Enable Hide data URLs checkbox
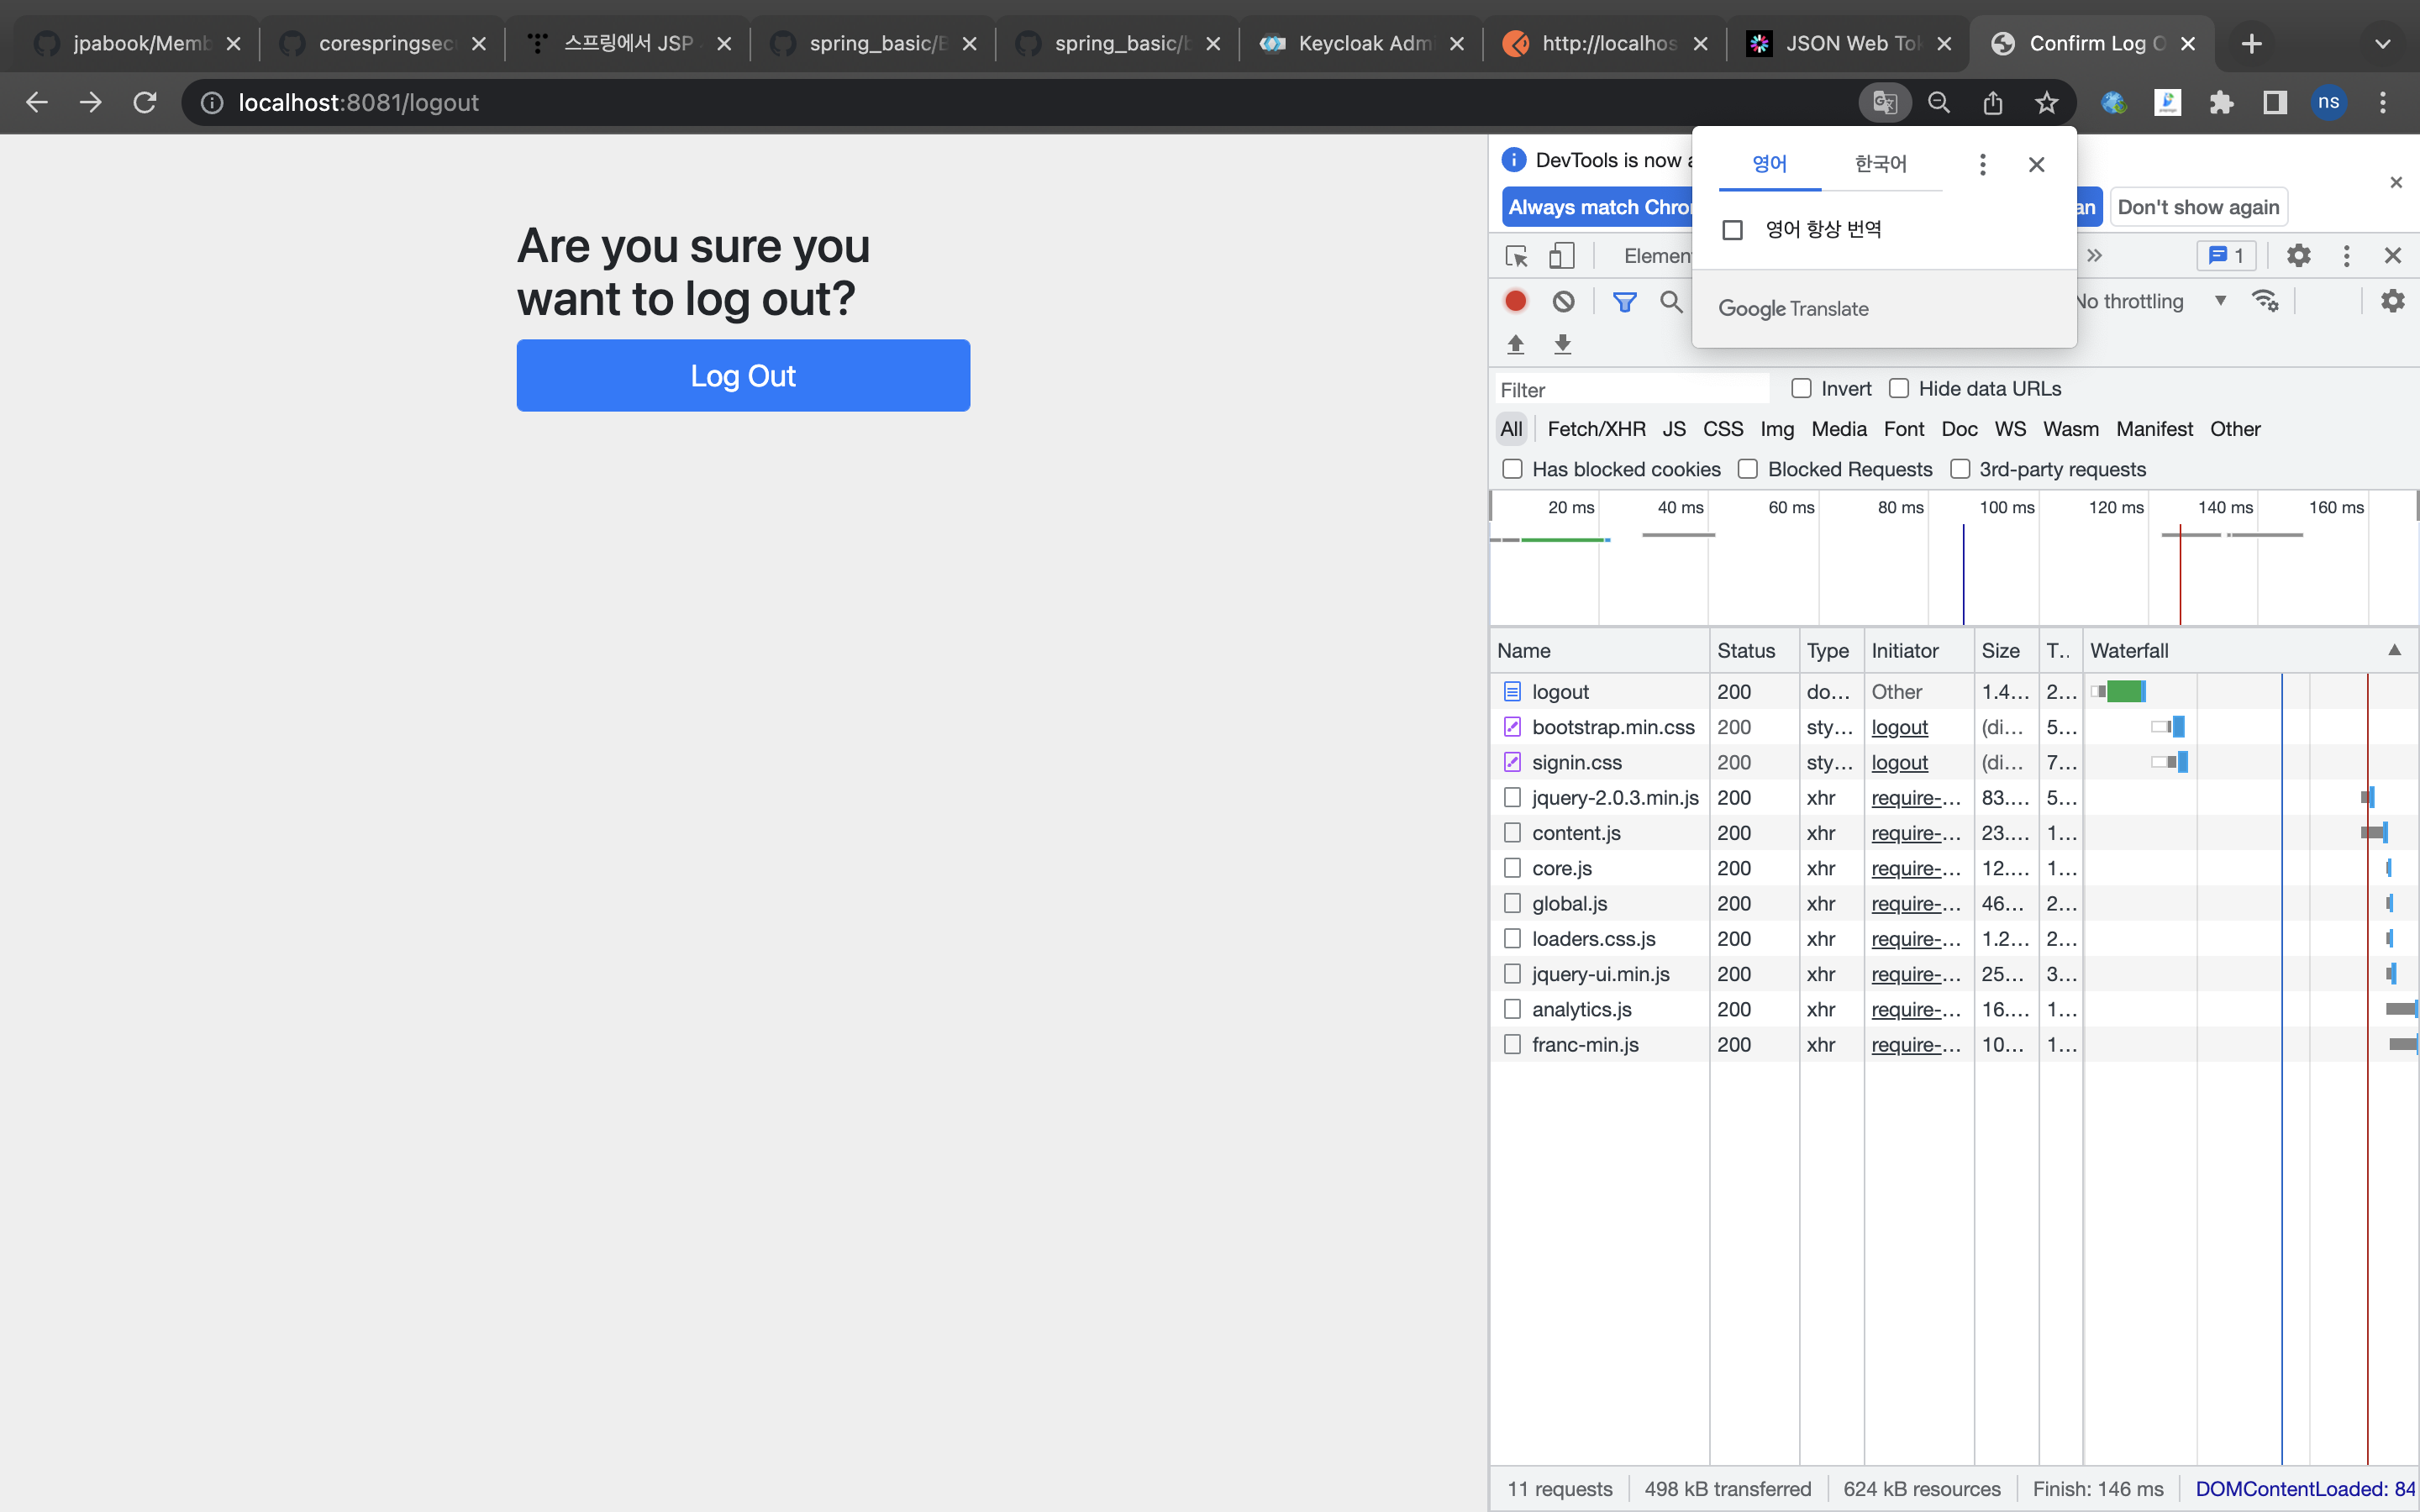 tap(1899, 388)
